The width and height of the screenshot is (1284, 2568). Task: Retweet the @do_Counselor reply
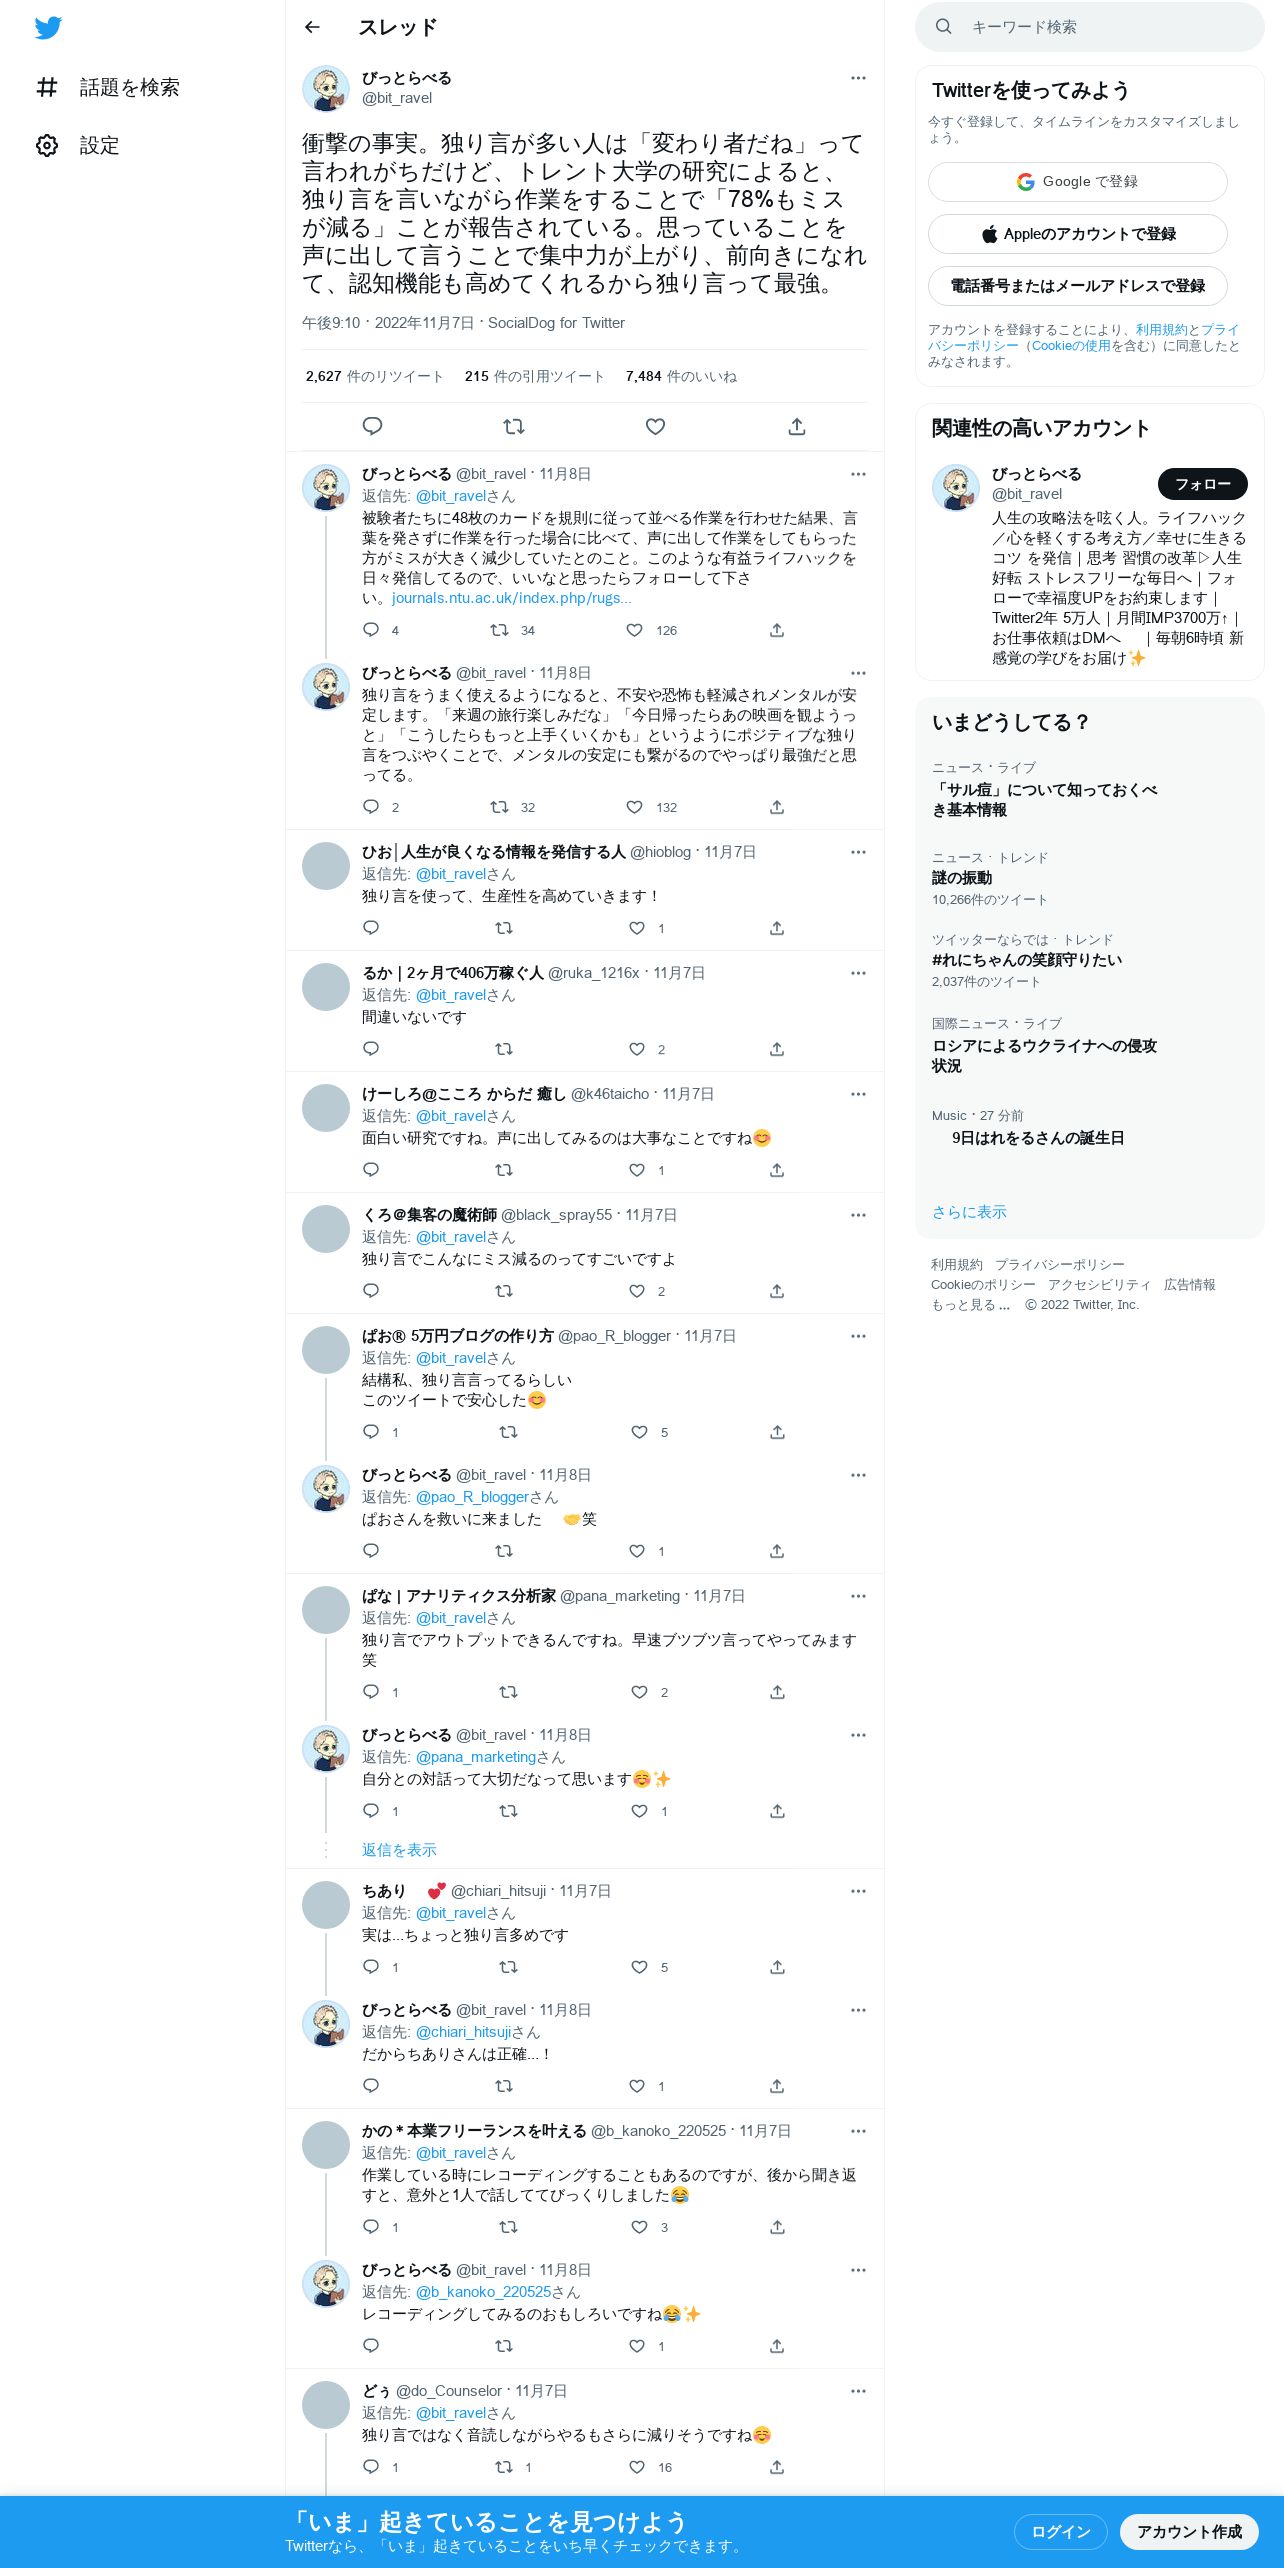(504, 2467)
